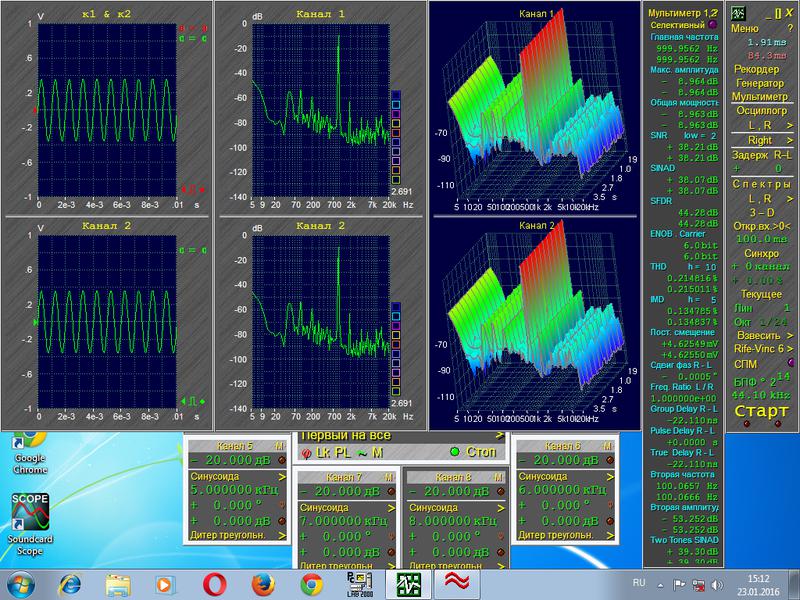
Task: Click the Стоп button in generator panel
Action: pyautogui.click(x=480, y=452)
